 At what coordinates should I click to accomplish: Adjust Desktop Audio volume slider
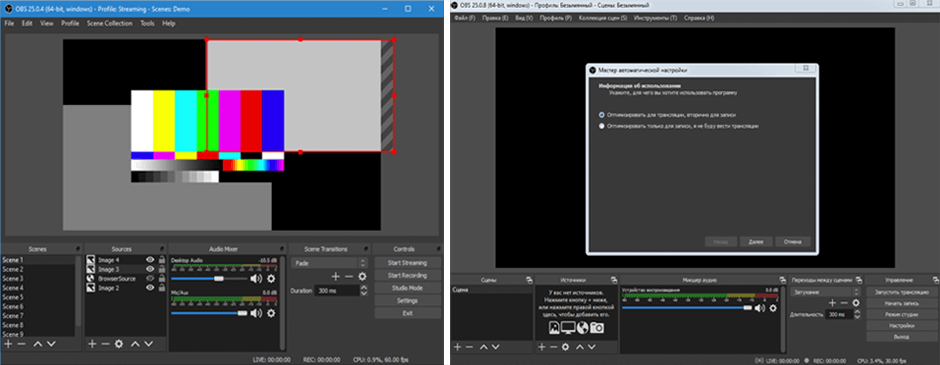click(209, 279)
